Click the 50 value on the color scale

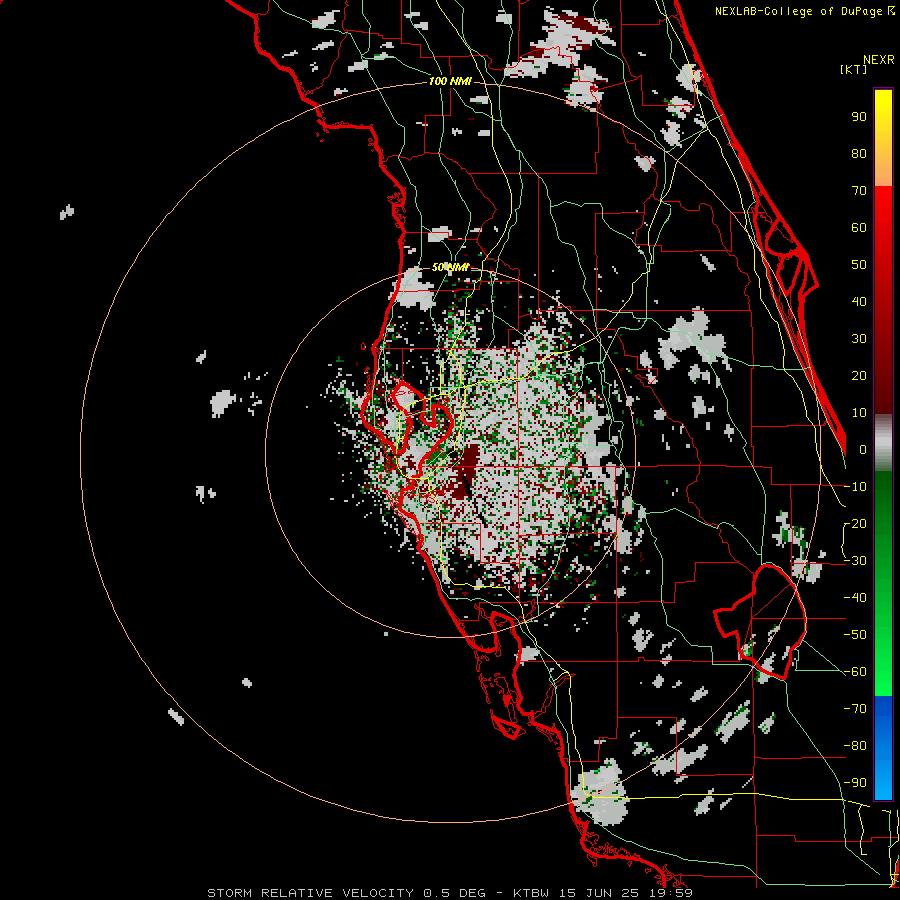[x=859, y=265]
